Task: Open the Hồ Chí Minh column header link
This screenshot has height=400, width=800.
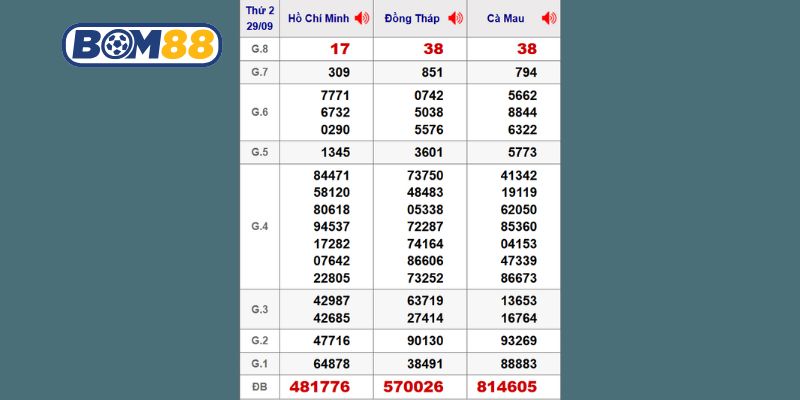Action: pyautogui.click(x=318, y=18)
